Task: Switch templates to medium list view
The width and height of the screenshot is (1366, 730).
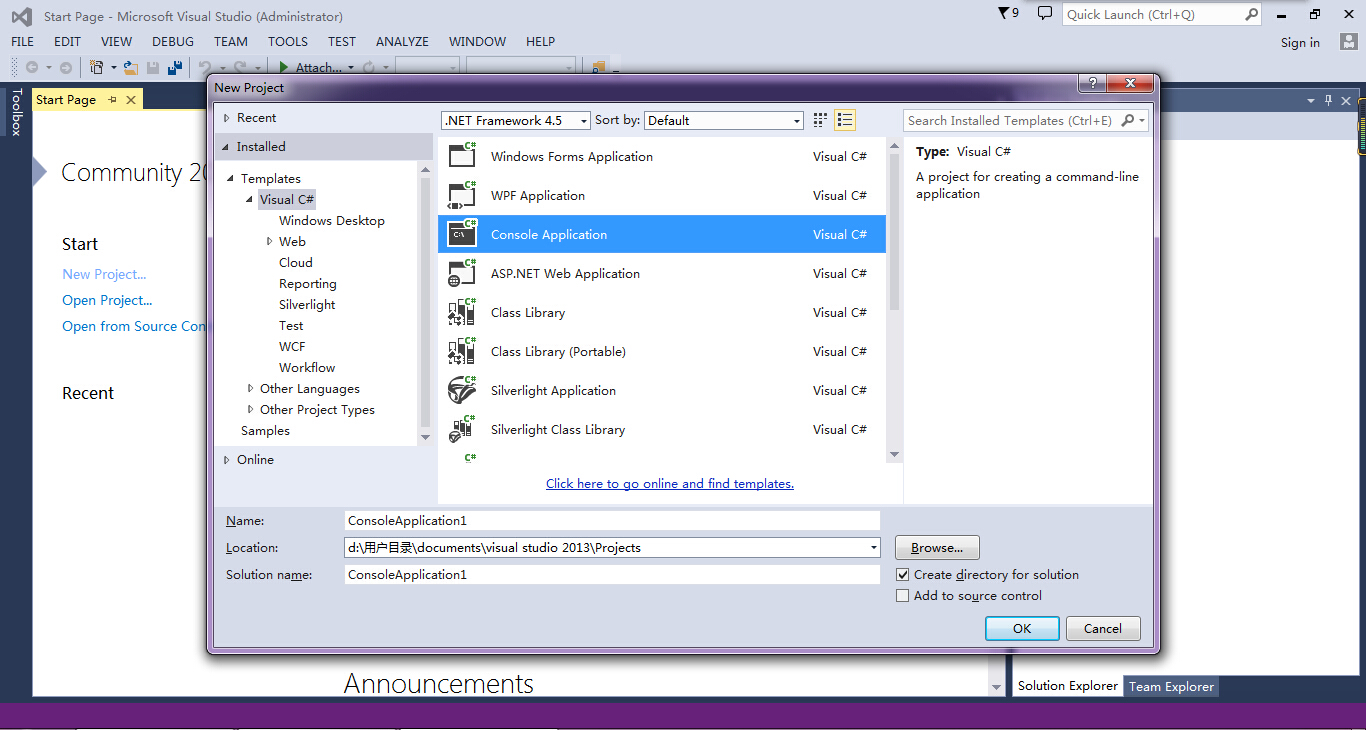Action: tap(845, 120)
